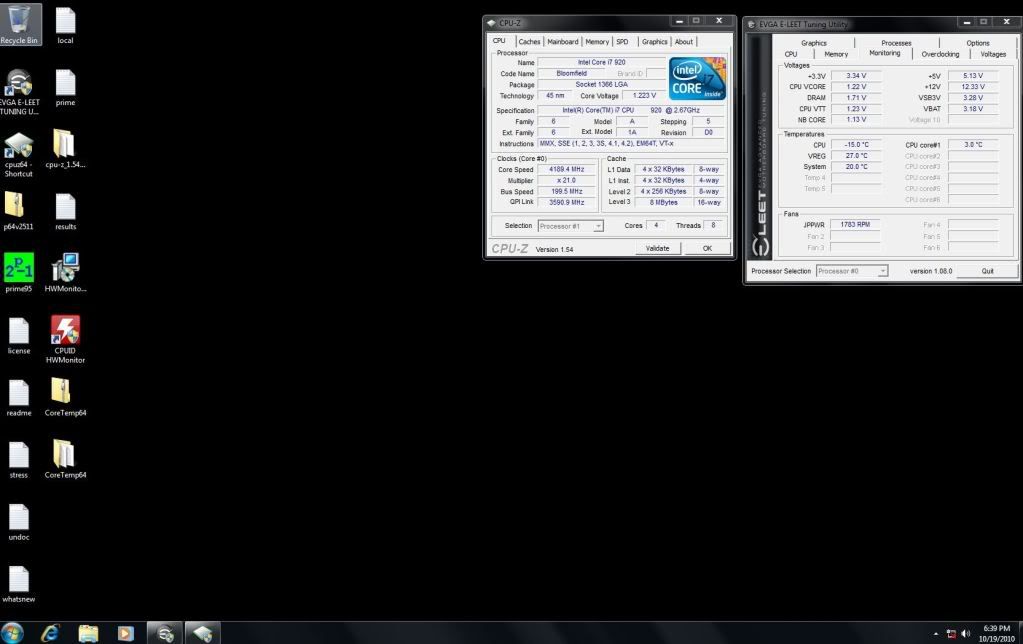Select the CPU tab in CPU-Z
This screenshot has height=644, width=1023.
tap(499, 40)
